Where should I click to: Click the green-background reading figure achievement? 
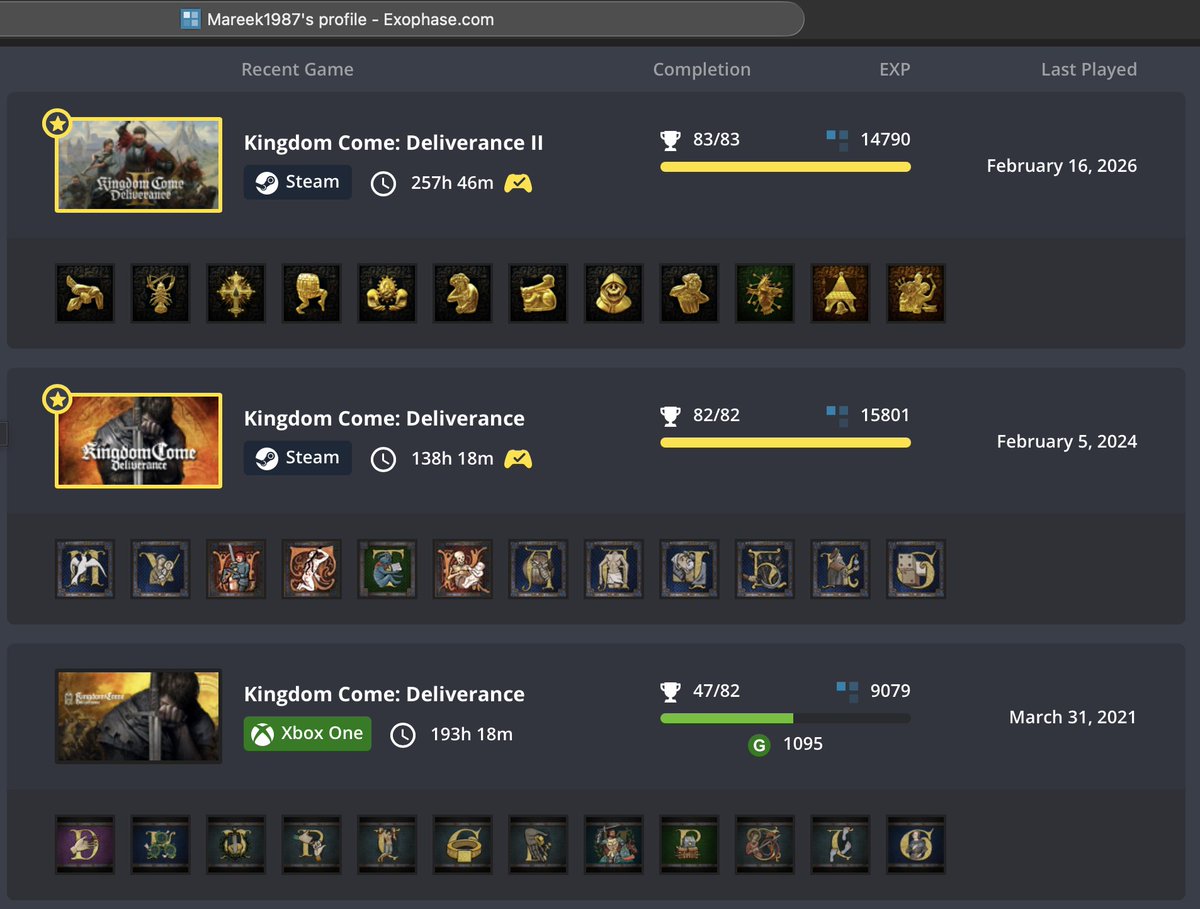click(387, 569)
